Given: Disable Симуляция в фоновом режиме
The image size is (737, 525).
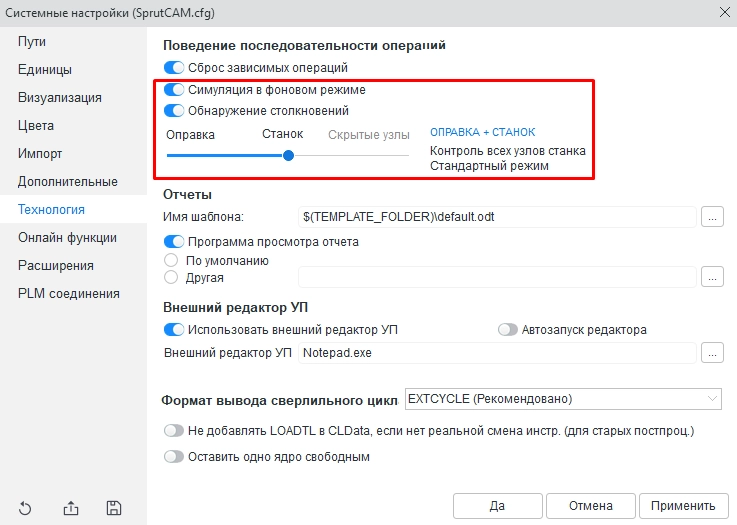Looking at the screenshot, I should (x=174, y=90).
